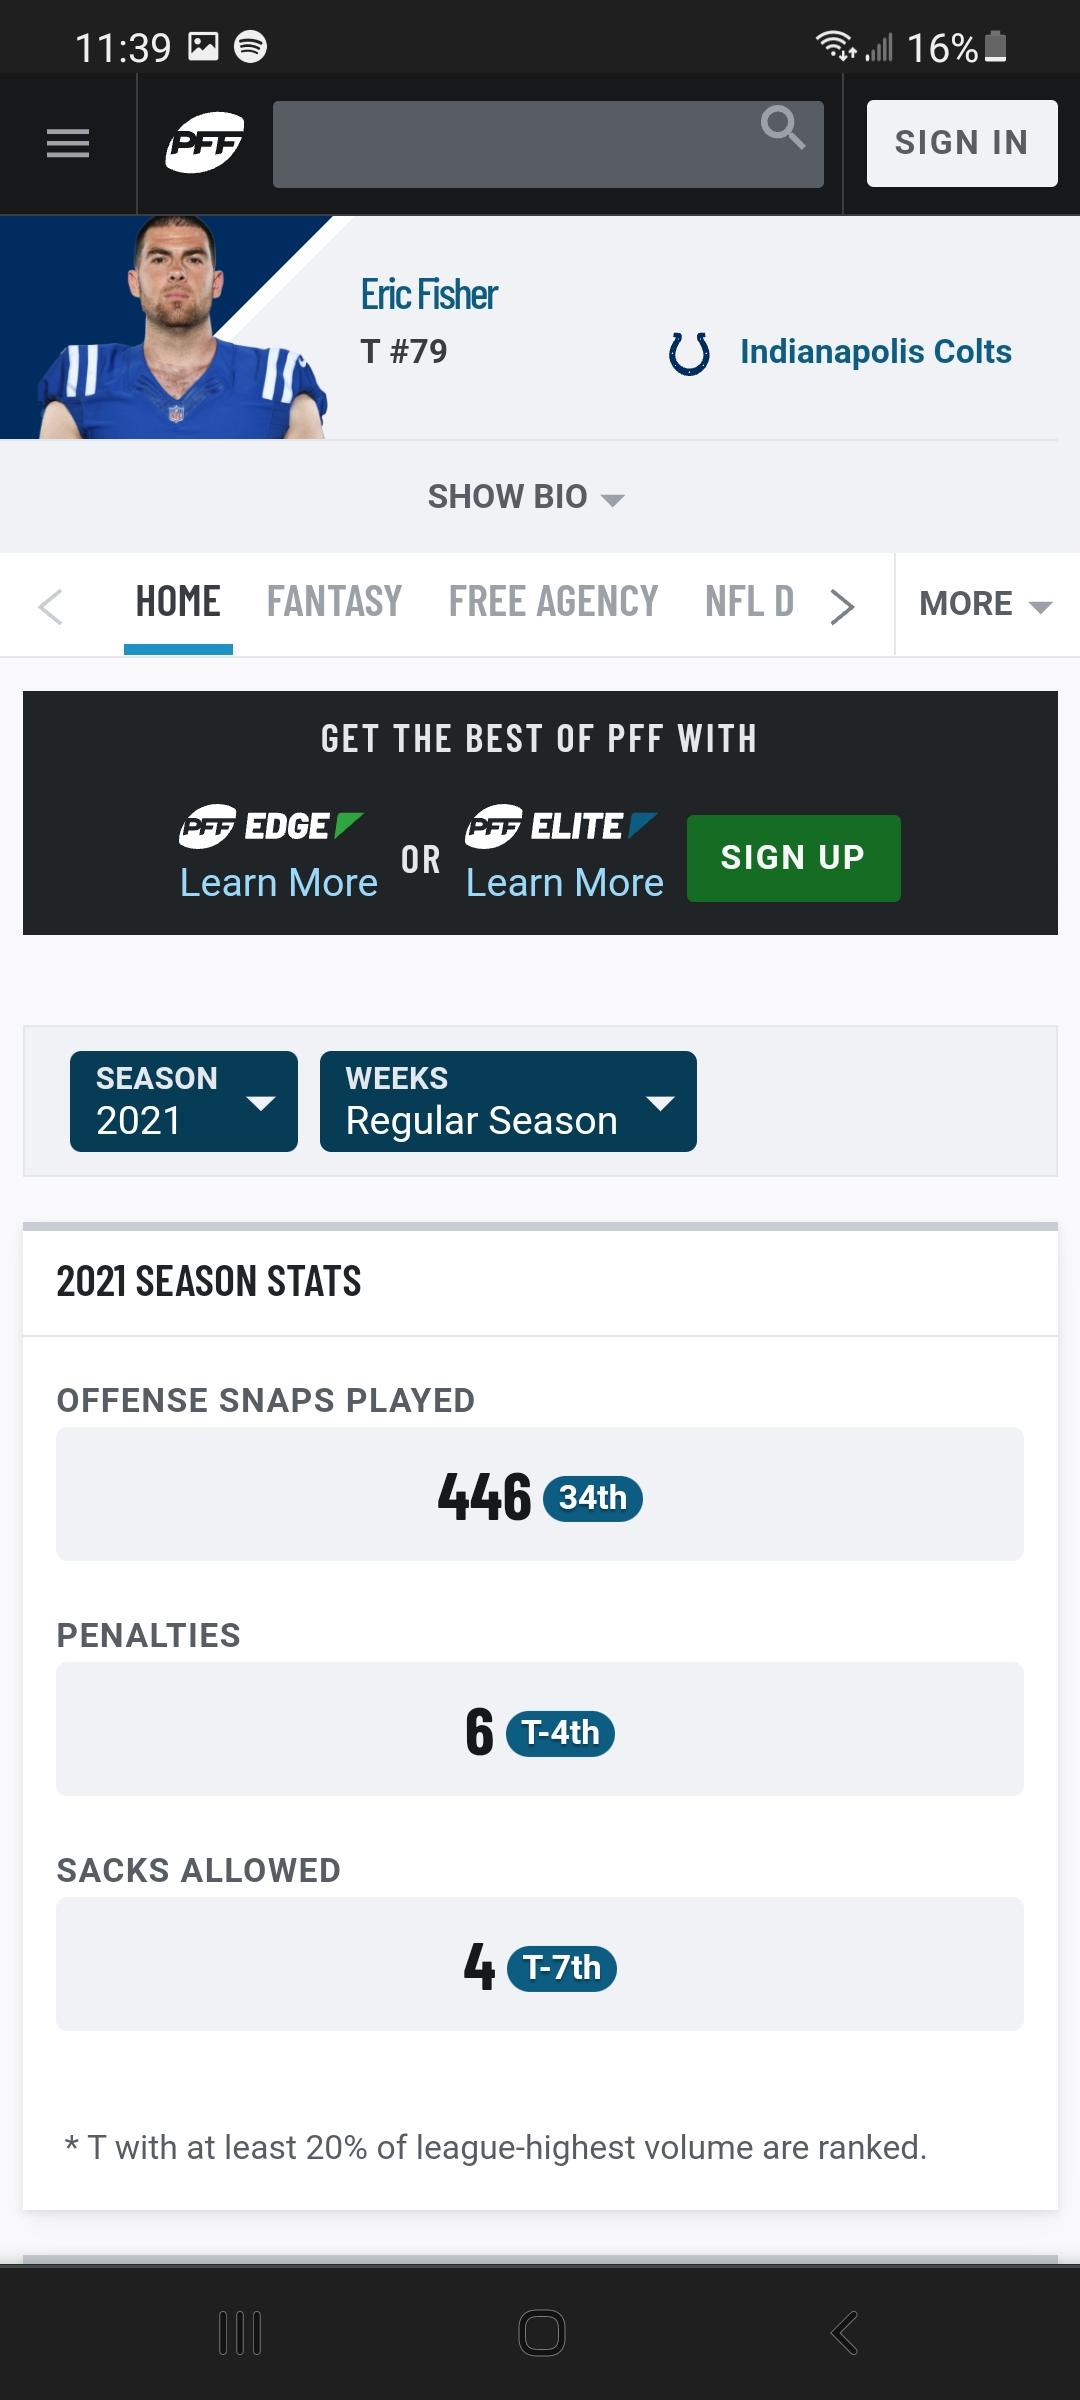Open PFF Edge Learn More link
Viewport: 1080px width, 2400px height.
coord(279,882)
